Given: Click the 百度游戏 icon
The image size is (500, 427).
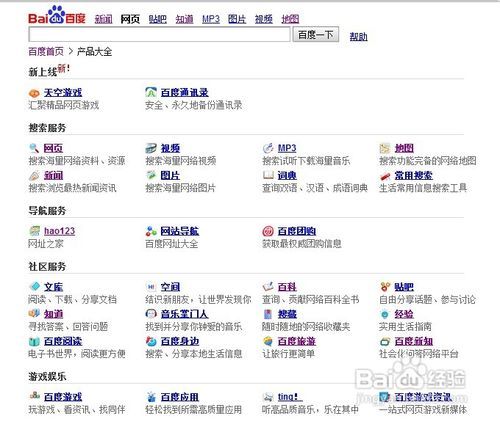Looking at the screenshot, I should [x=34, y=396].
